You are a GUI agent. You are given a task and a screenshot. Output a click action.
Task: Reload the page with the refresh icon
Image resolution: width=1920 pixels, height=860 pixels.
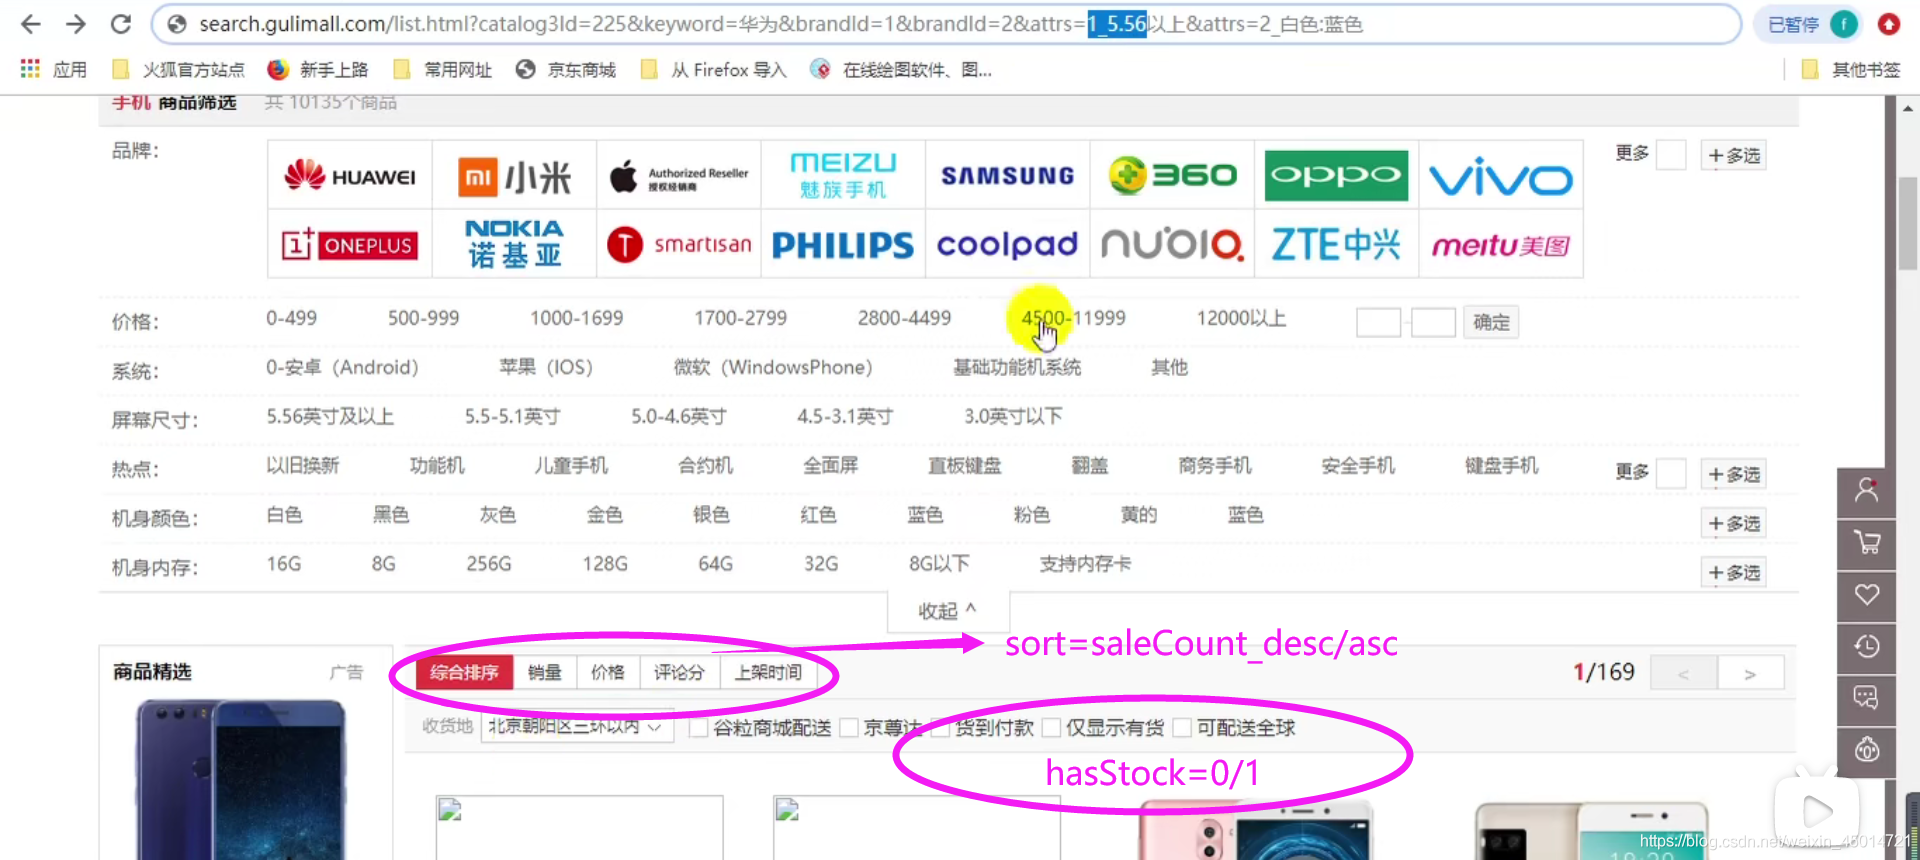coord(121,24)
